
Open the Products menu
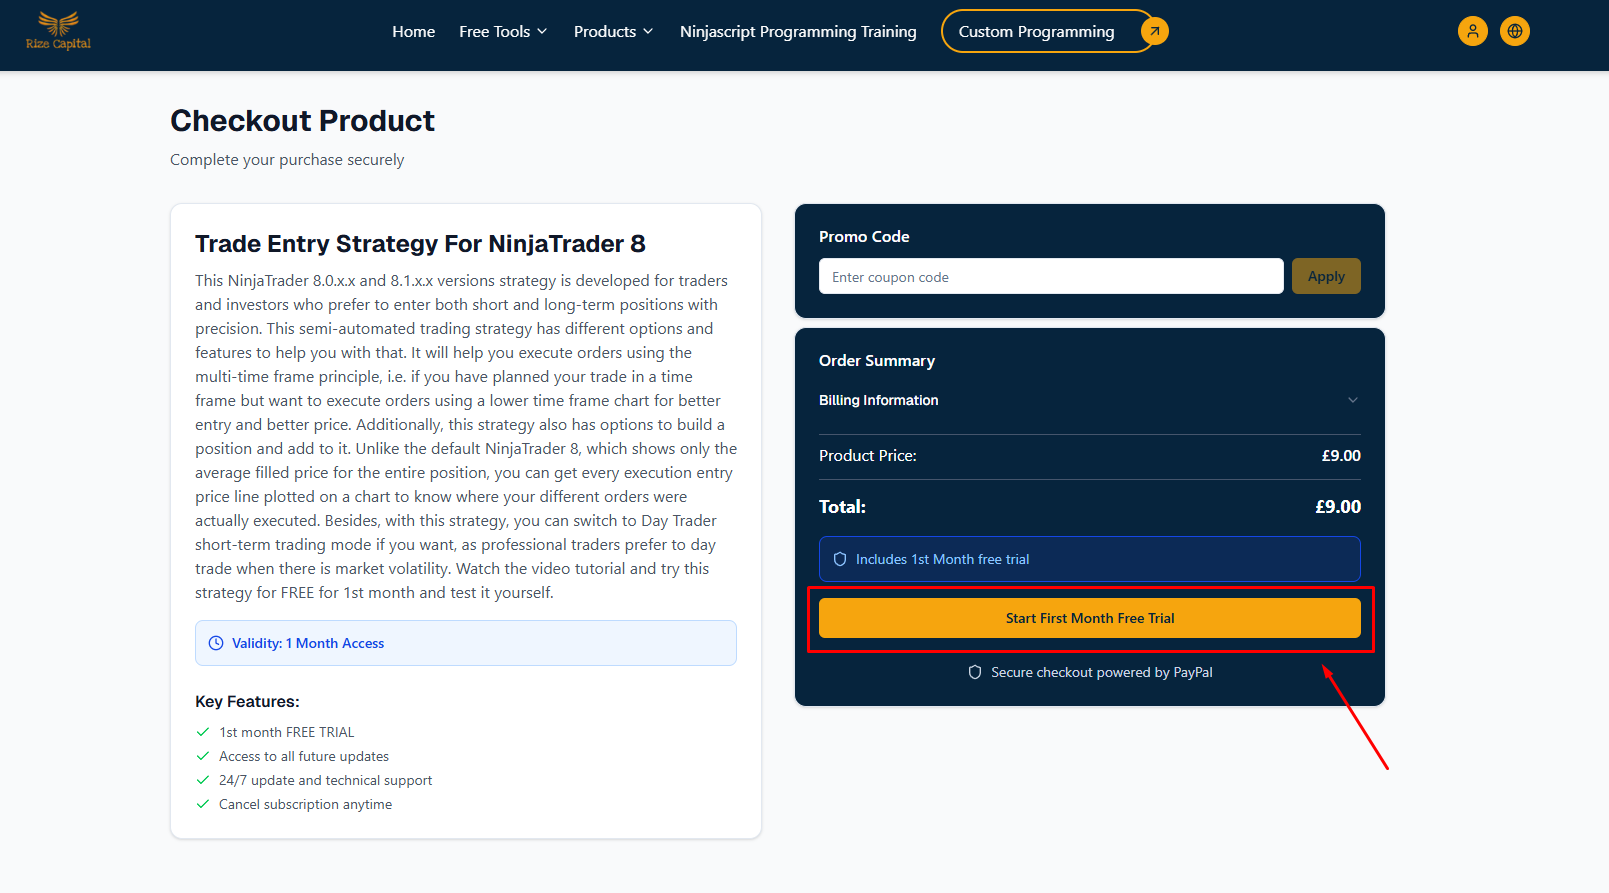(613, 32)
